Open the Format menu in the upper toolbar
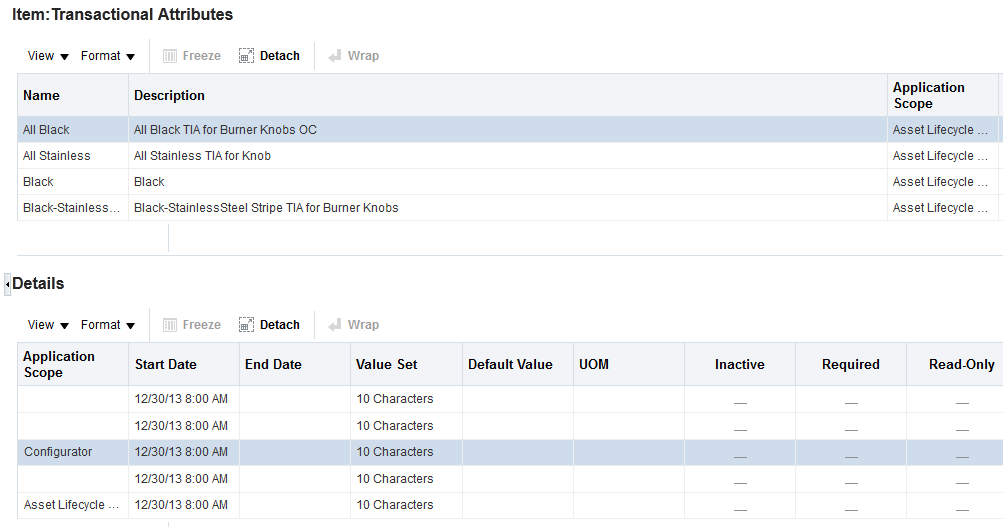Viewport: 1003px width, 527px height. (x=108, y=56)
